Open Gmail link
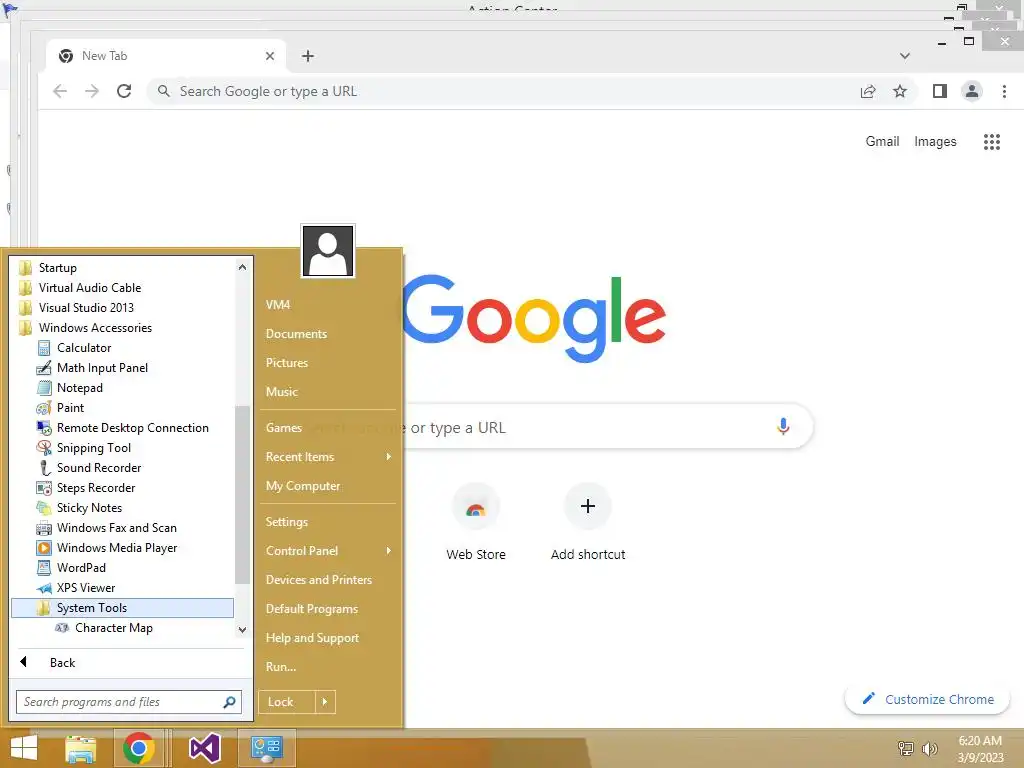This screenshot has height=768, width=1024. [882, 142]
